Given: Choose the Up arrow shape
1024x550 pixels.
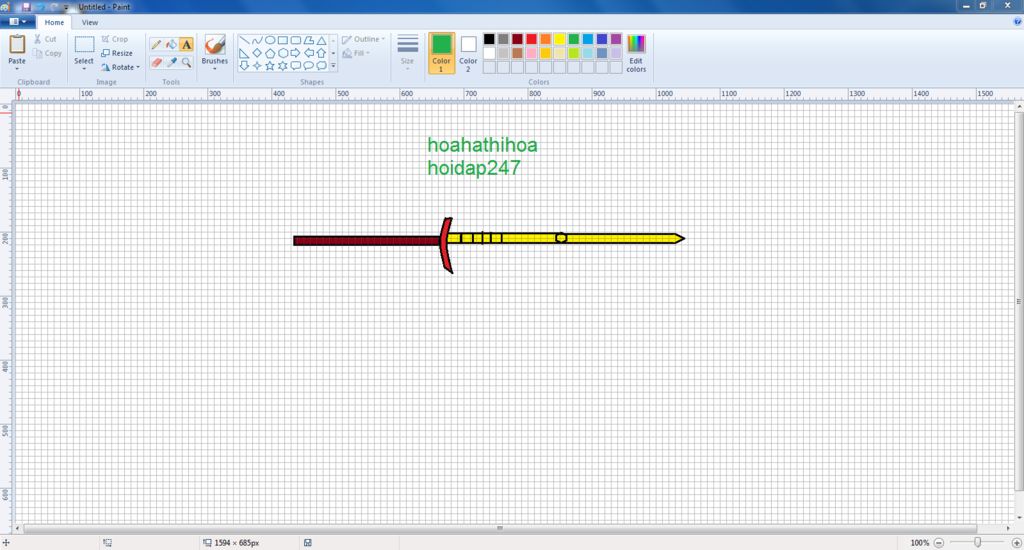Looking at the screenshot, I should [x=321, y=53].
